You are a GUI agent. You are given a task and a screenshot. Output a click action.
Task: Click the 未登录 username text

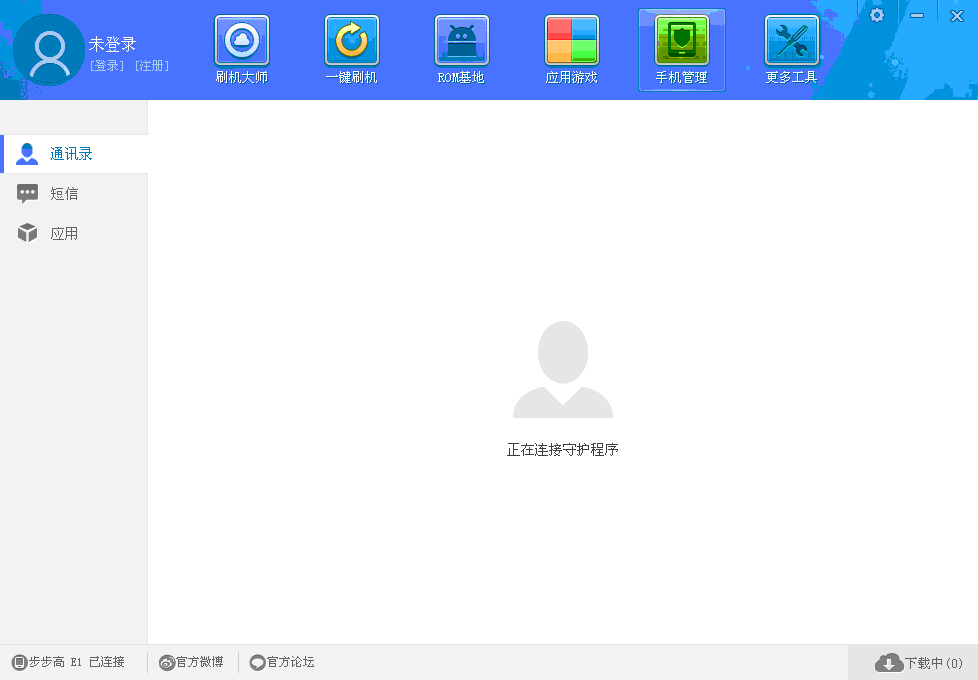pos(112,44)
